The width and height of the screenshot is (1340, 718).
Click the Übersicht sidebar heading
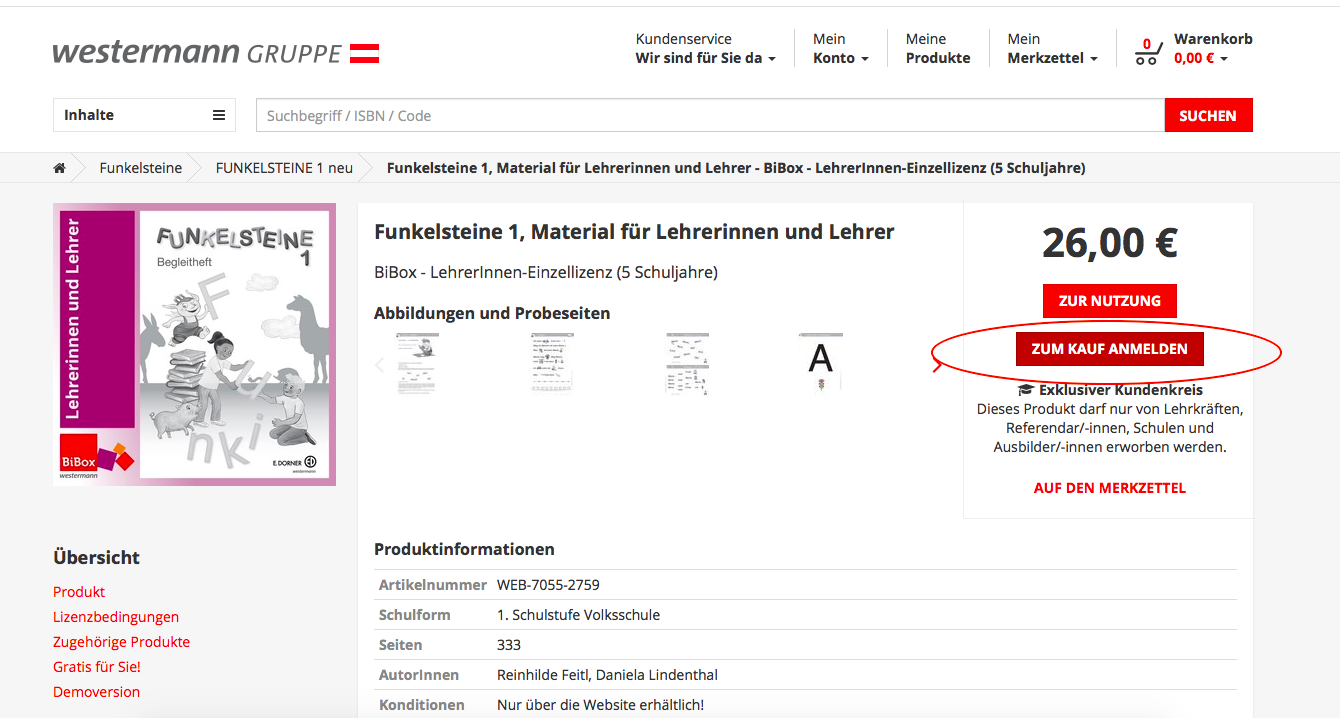point(96,558)
